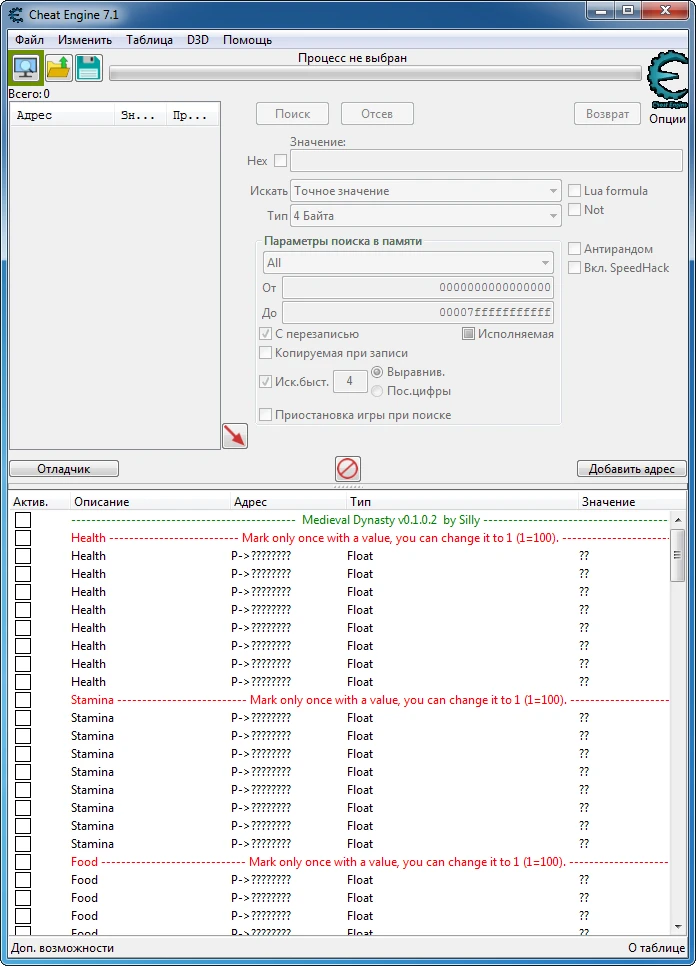Select the Пос.цифры radio button
The image size is (696, 966).
(x=377, y=391)
